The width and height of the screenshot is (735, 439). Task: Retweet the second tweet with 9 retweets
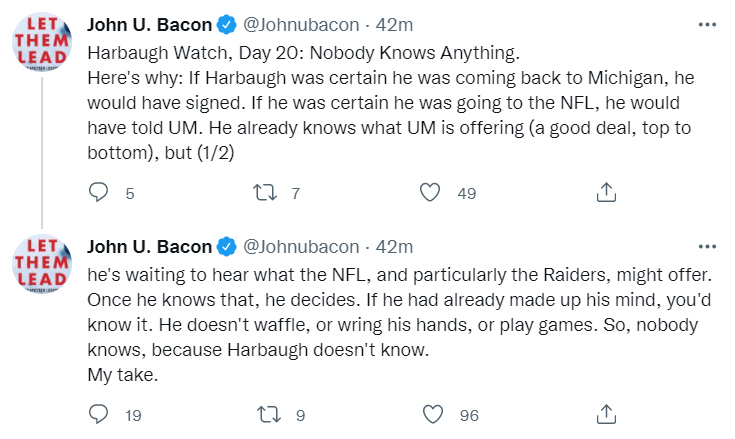pyautogui.click(x=269, y=415)
